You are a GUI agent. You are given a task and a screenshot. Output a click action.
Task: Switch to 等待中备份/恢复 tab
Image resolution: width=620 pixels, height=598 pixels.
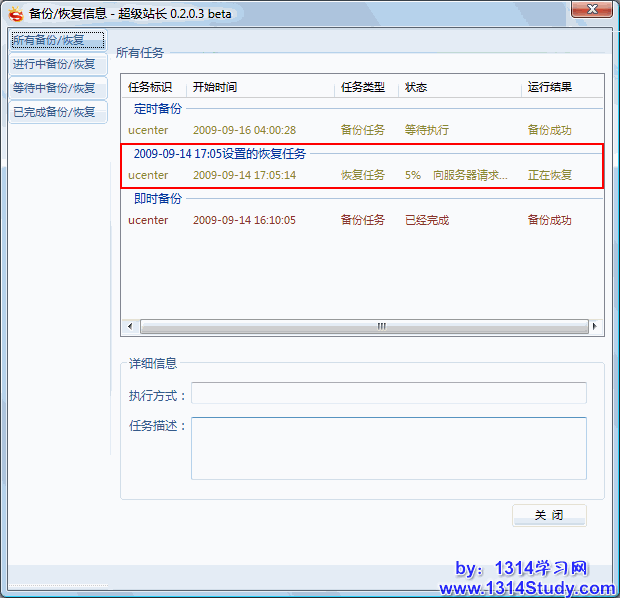pyautogui.click(x=56, y=88)
